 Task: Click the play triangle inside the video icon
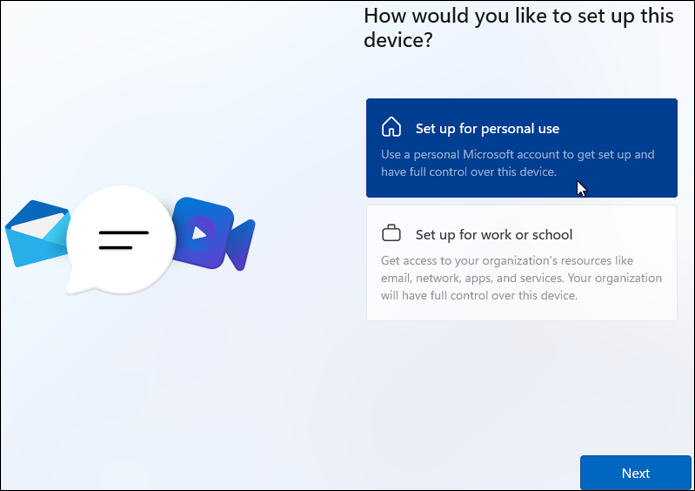coord(201,232)
